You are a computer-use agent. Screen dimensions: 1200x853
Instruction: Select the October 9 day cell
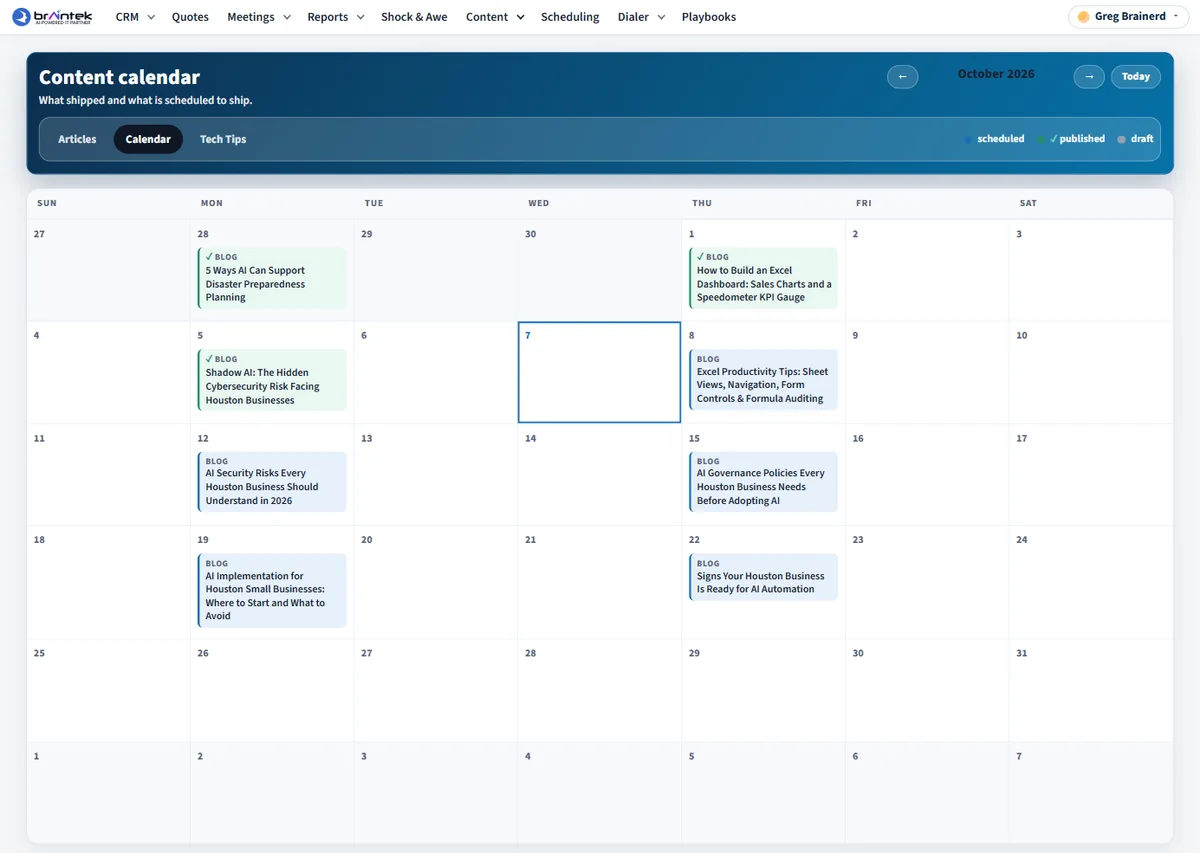(927, 372)
